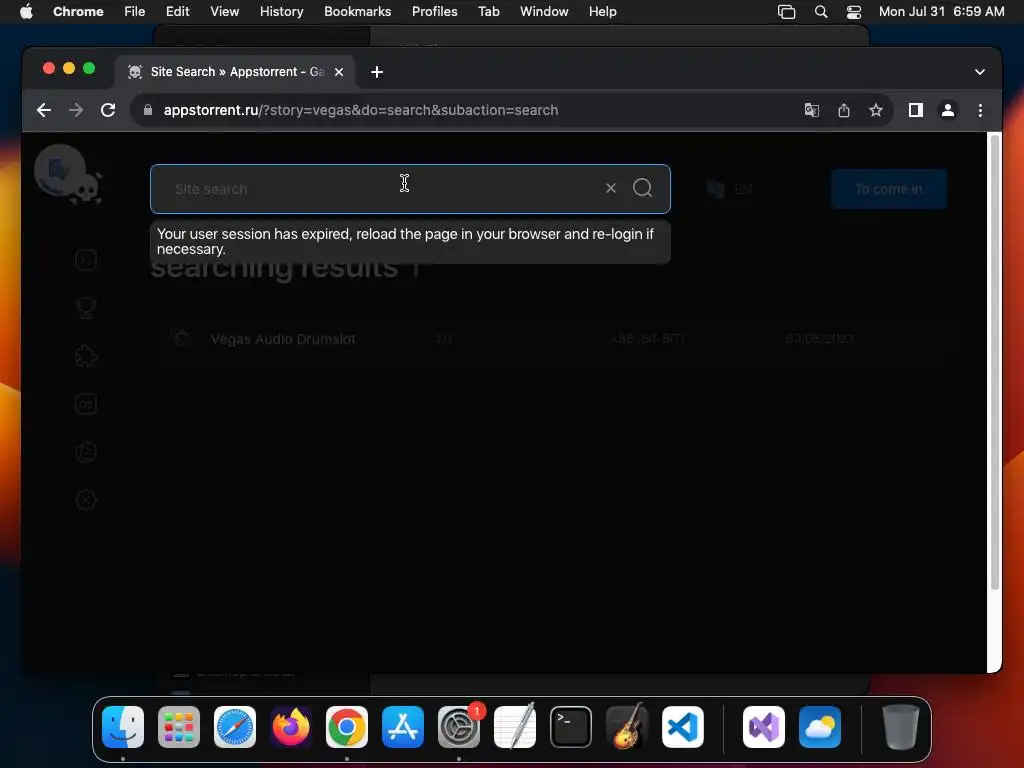This screenshot has height=768, width=1024.
Task: Clear search field with the X icon
Action: (611, 188)
